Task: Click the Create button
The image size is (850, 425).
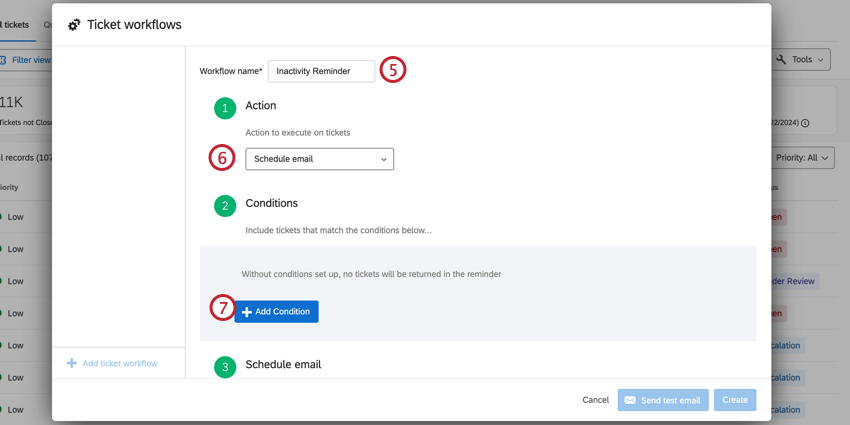Action: (735, 400)
